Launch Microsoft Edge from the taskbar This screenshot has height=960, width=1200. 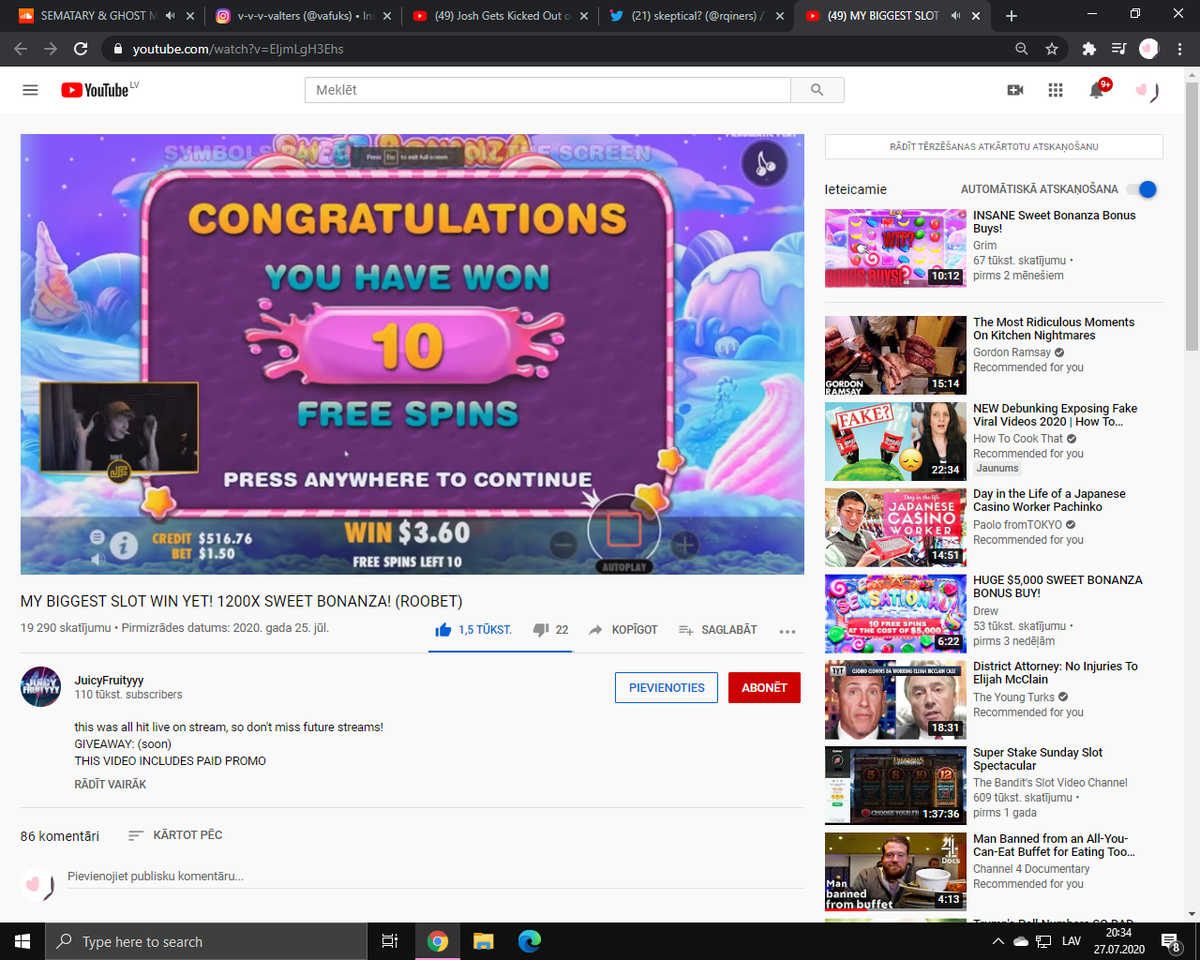point(529,941)
